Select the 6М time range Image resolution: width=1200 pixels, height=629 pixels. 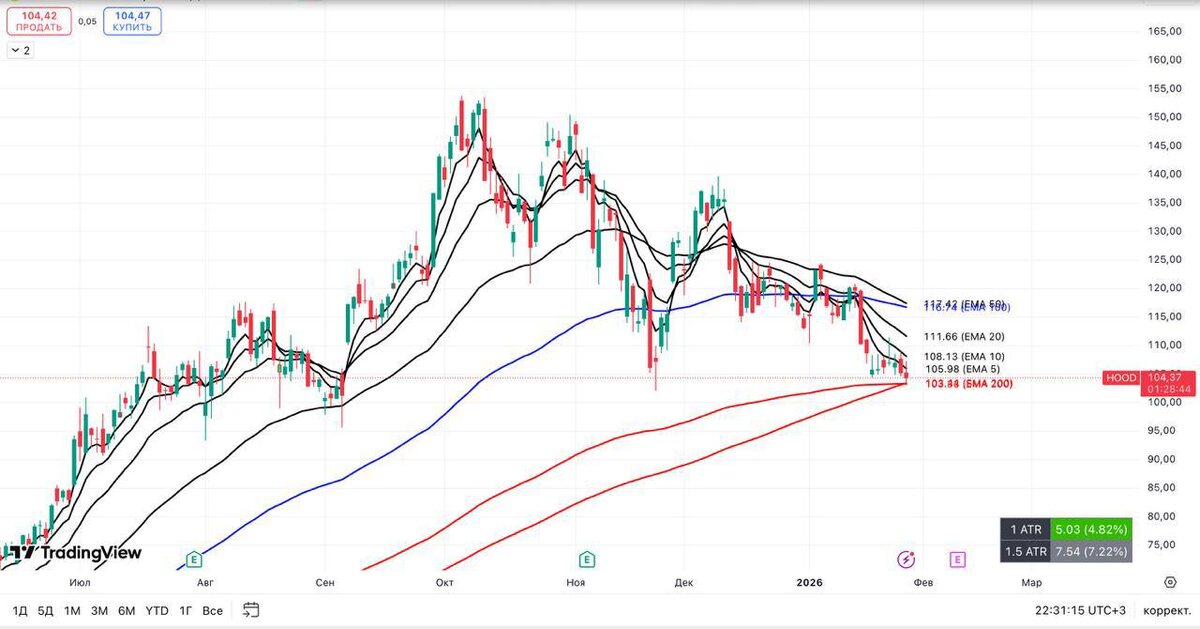126,610
